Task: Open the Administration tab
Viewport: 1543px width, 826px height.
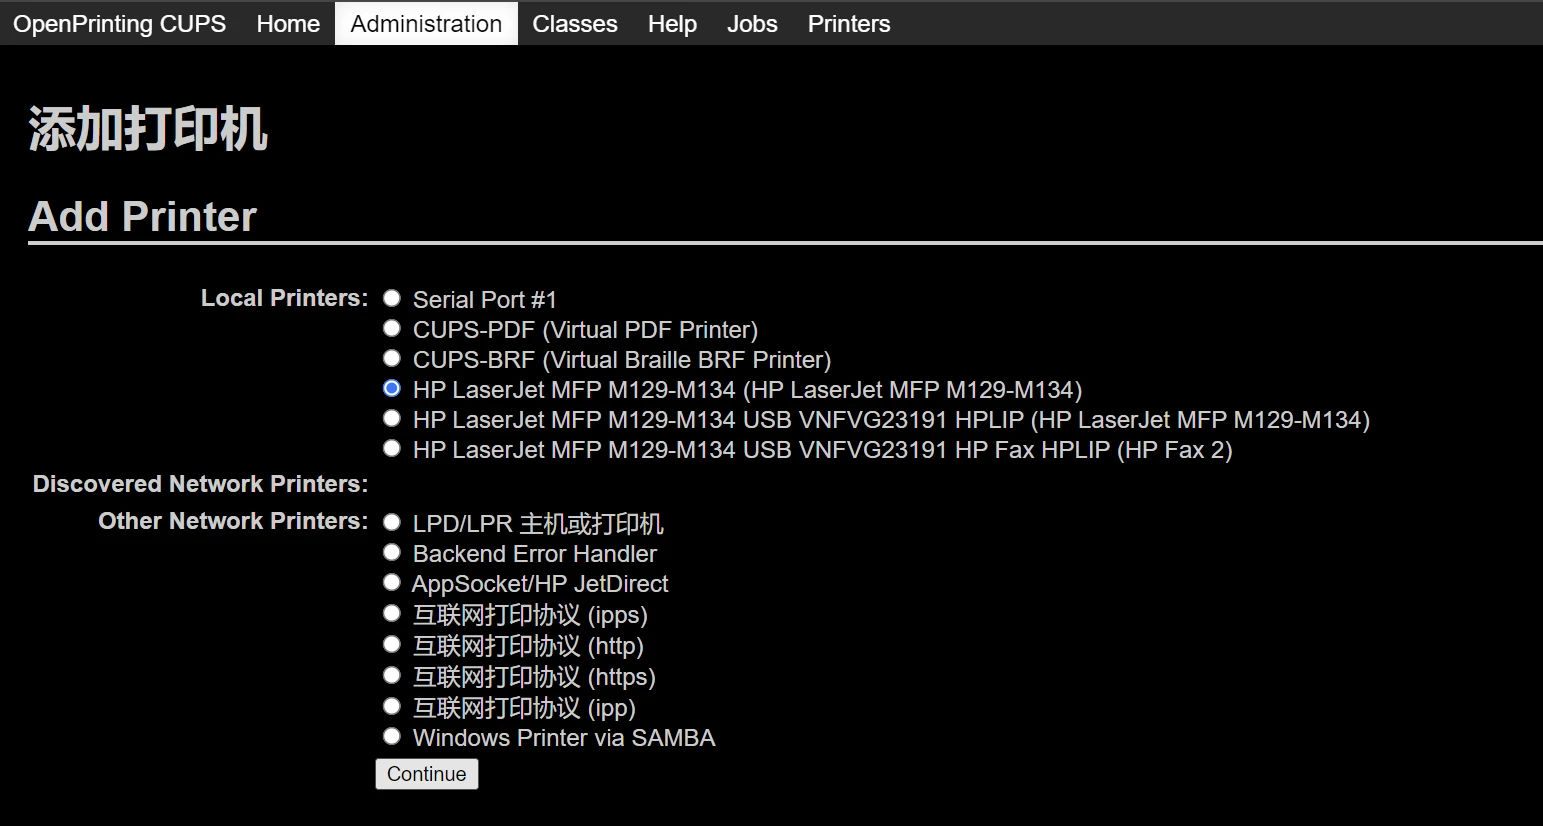Action: [426, 23]
